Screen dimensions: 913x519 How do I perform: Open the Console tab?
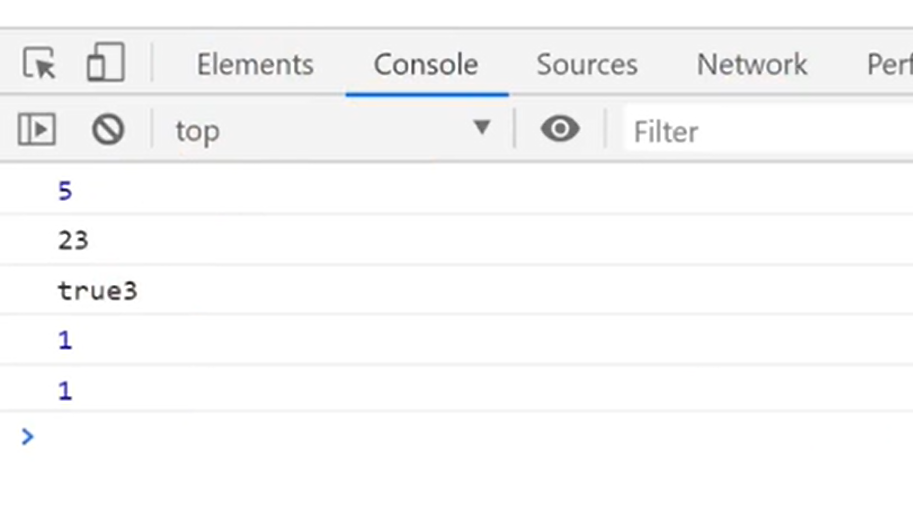tap(426, 65)
